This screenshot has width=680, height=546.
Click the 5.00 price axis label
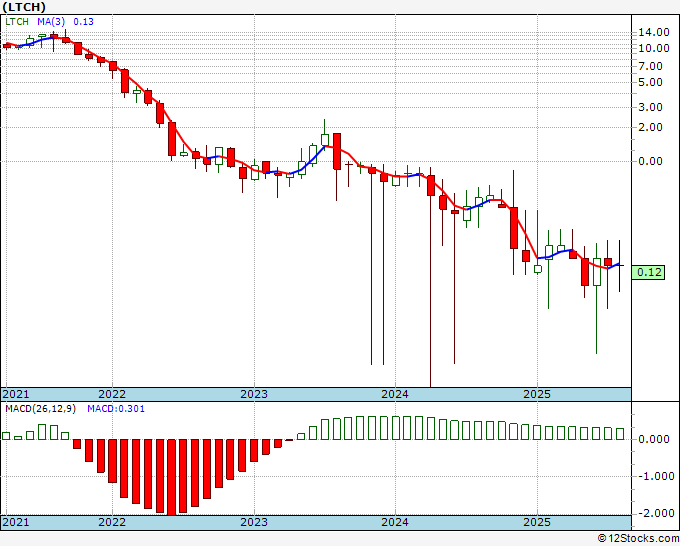[x=651, y=82]
